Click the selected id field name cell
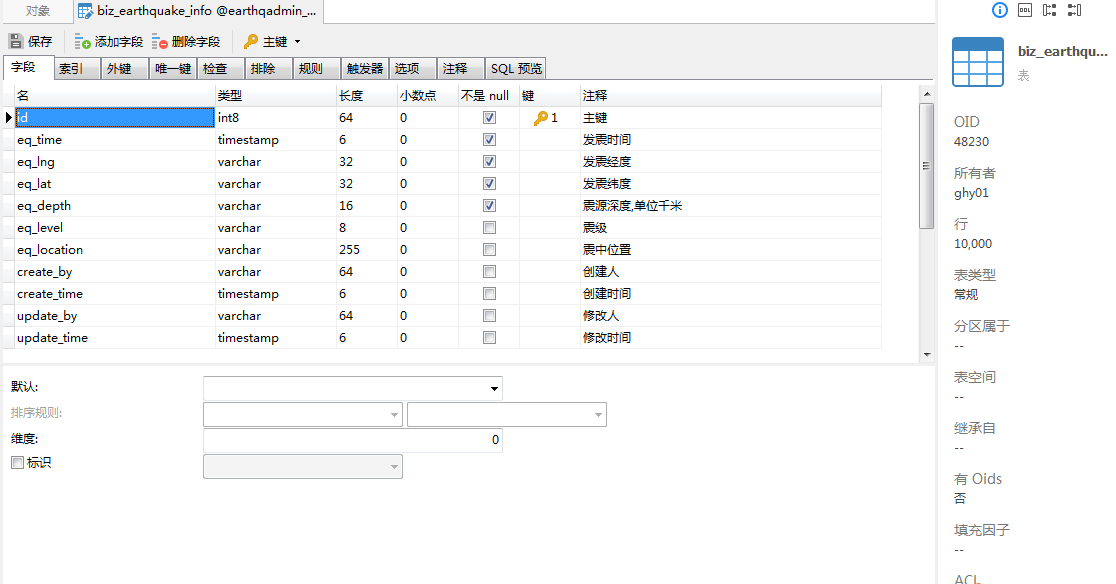This screenshot has width=1116, height=584. [x=115, y=118]
